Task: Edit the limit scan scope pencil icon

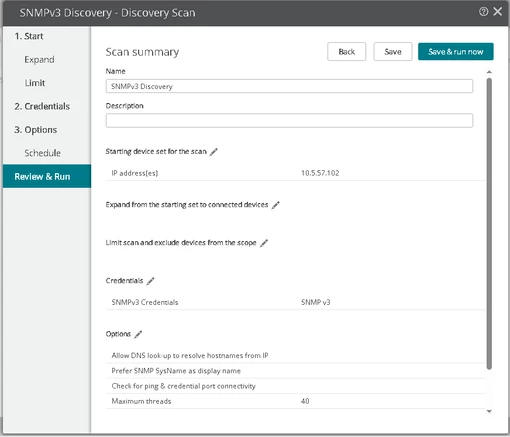Action: (x=264, y=243)
